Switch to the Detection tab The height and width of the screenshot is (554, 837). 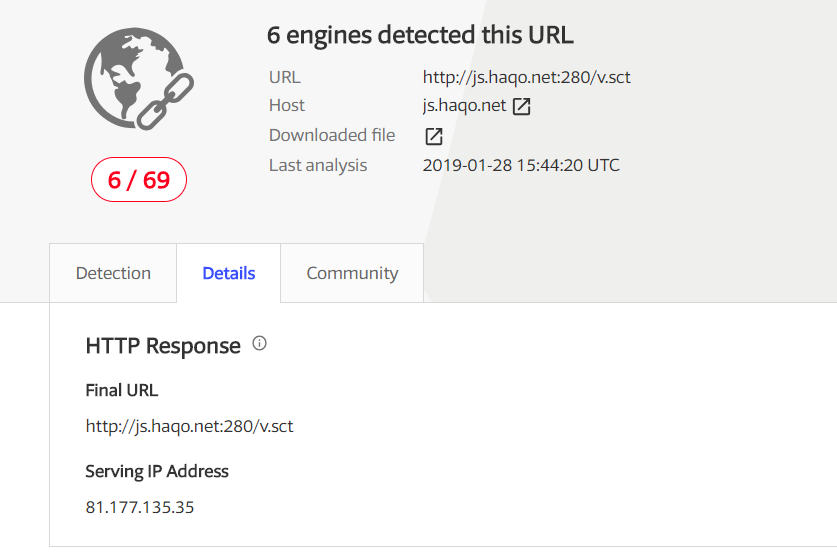[x=113, y=273]
